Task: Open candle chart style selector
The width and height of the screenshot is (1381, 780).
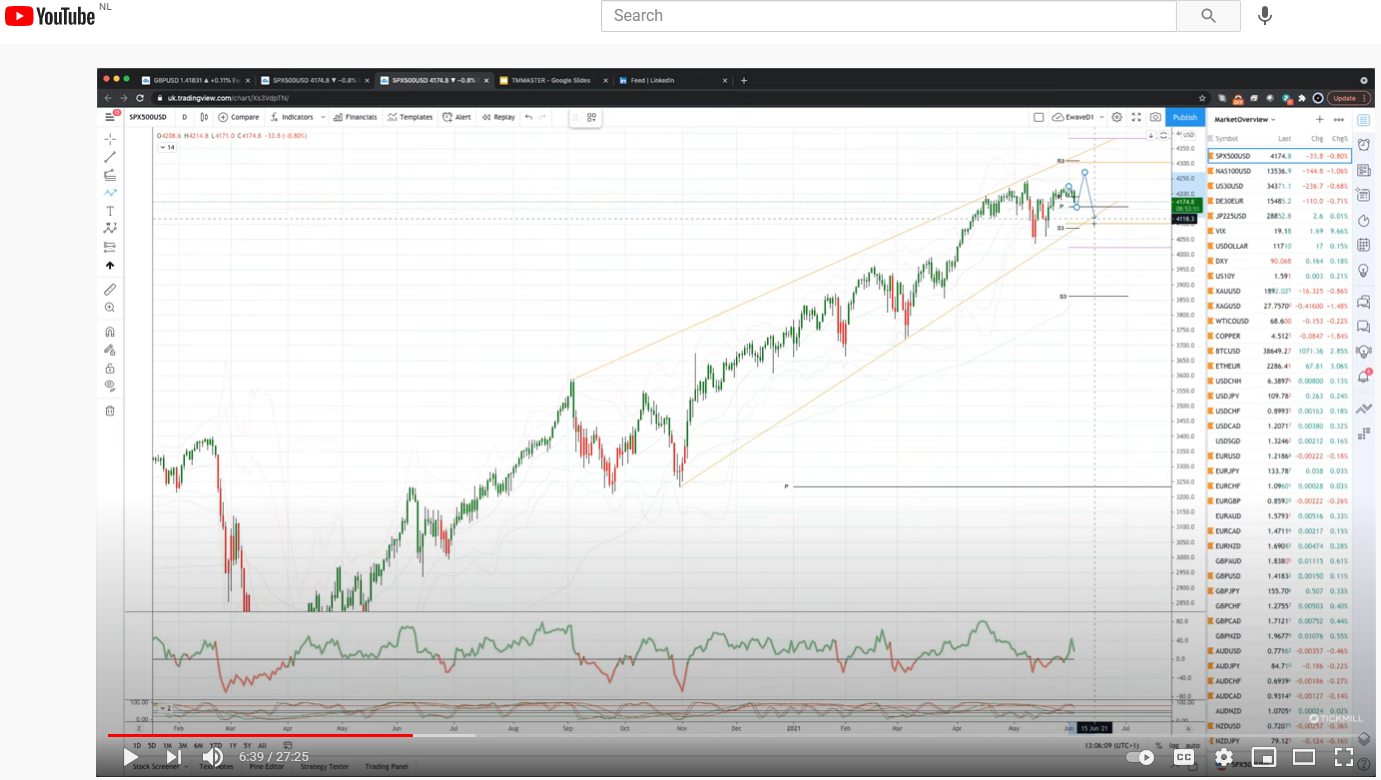Action: (204, 117)
